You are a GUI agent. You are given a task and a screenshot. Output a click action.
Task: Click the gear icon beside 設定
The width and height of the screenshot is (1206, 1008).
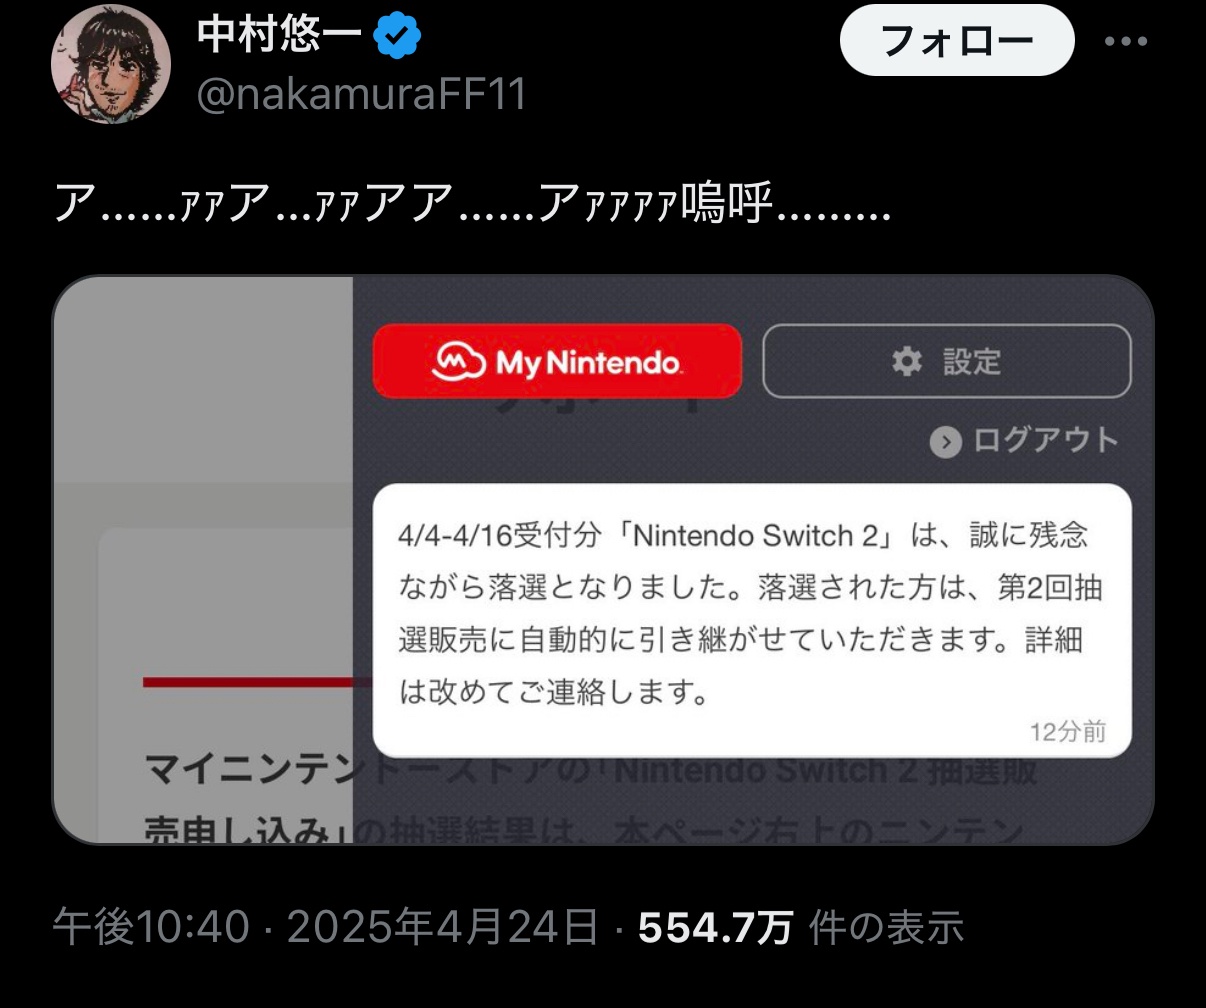(906, 361)
